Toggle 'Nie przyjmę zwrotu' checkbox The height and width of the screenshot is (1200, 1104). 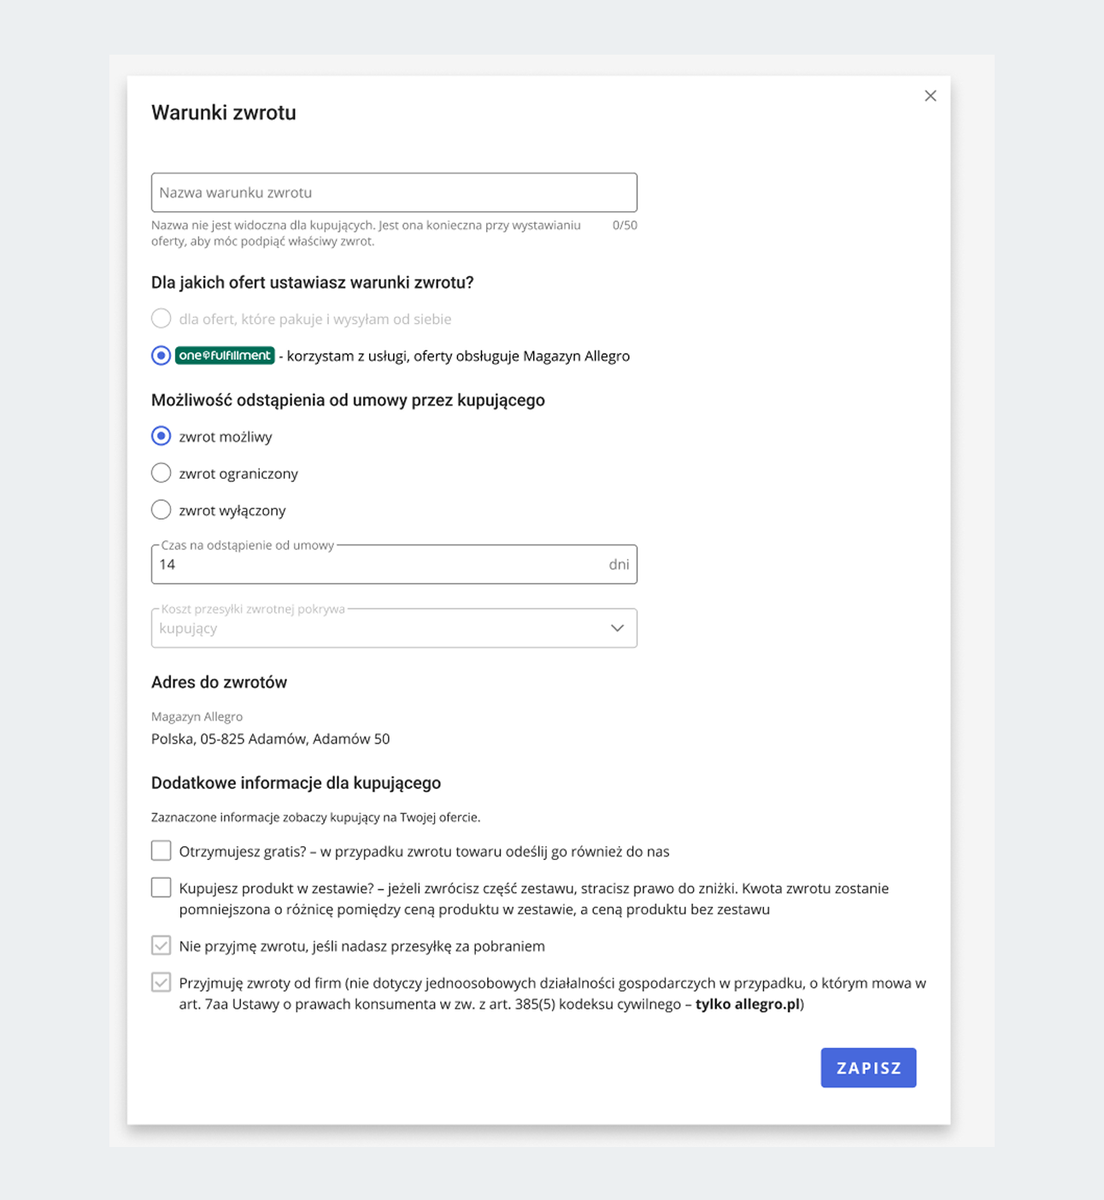[x=161, y=945]
